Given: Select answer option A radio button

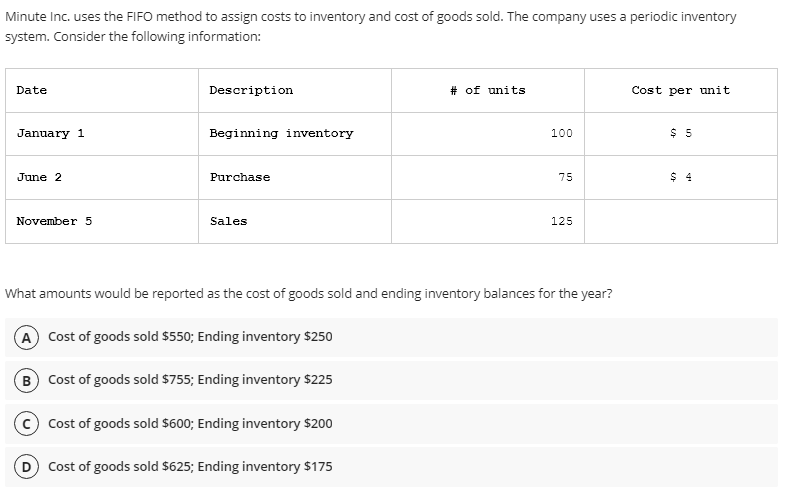Looking at the screenshot, I should pos(23,337).
